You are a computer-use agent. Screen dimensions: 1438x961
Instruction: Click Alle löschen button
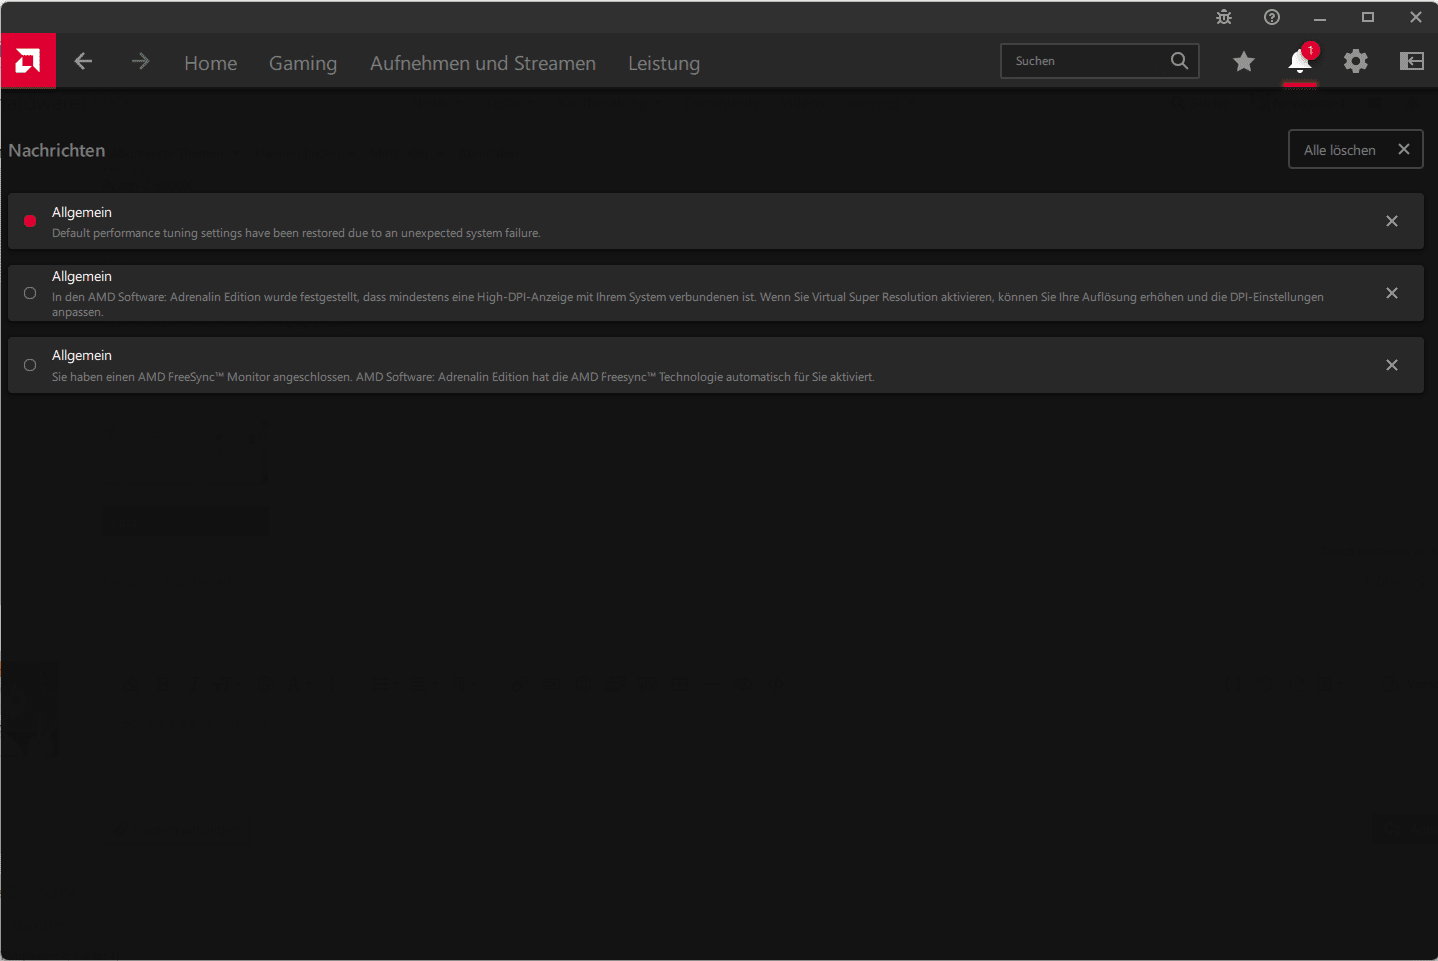click(1356, 149)
